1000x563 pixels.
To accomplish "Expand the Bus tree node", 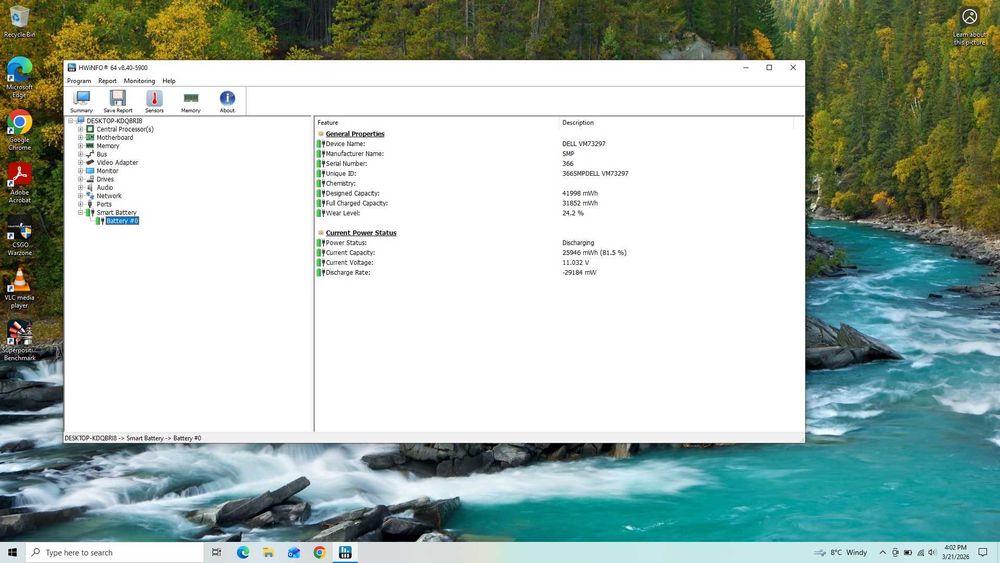I will [80, 154].
